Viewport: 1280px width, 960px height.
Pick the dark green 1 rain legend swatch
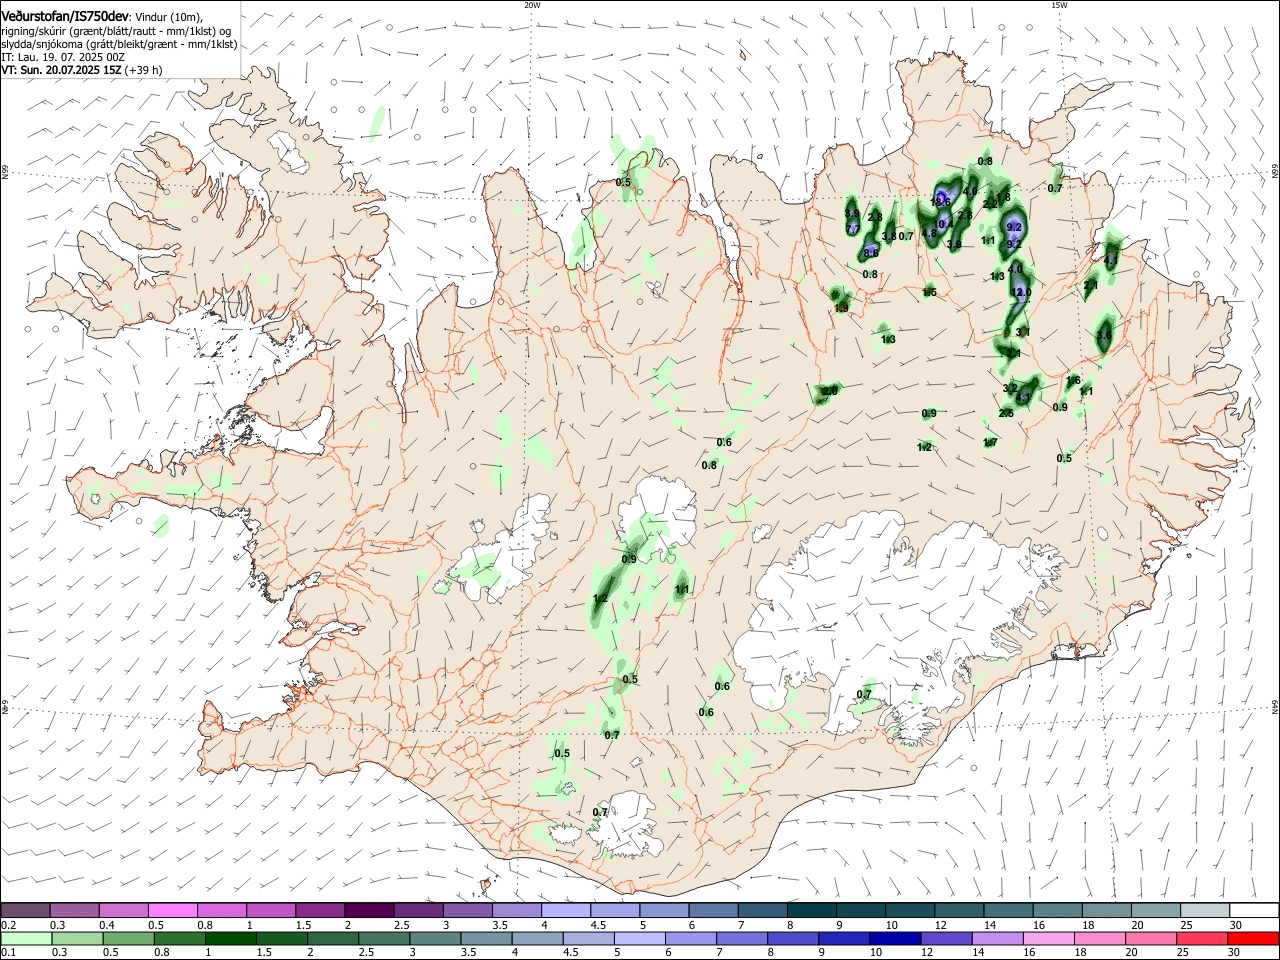tap(230, 938)
